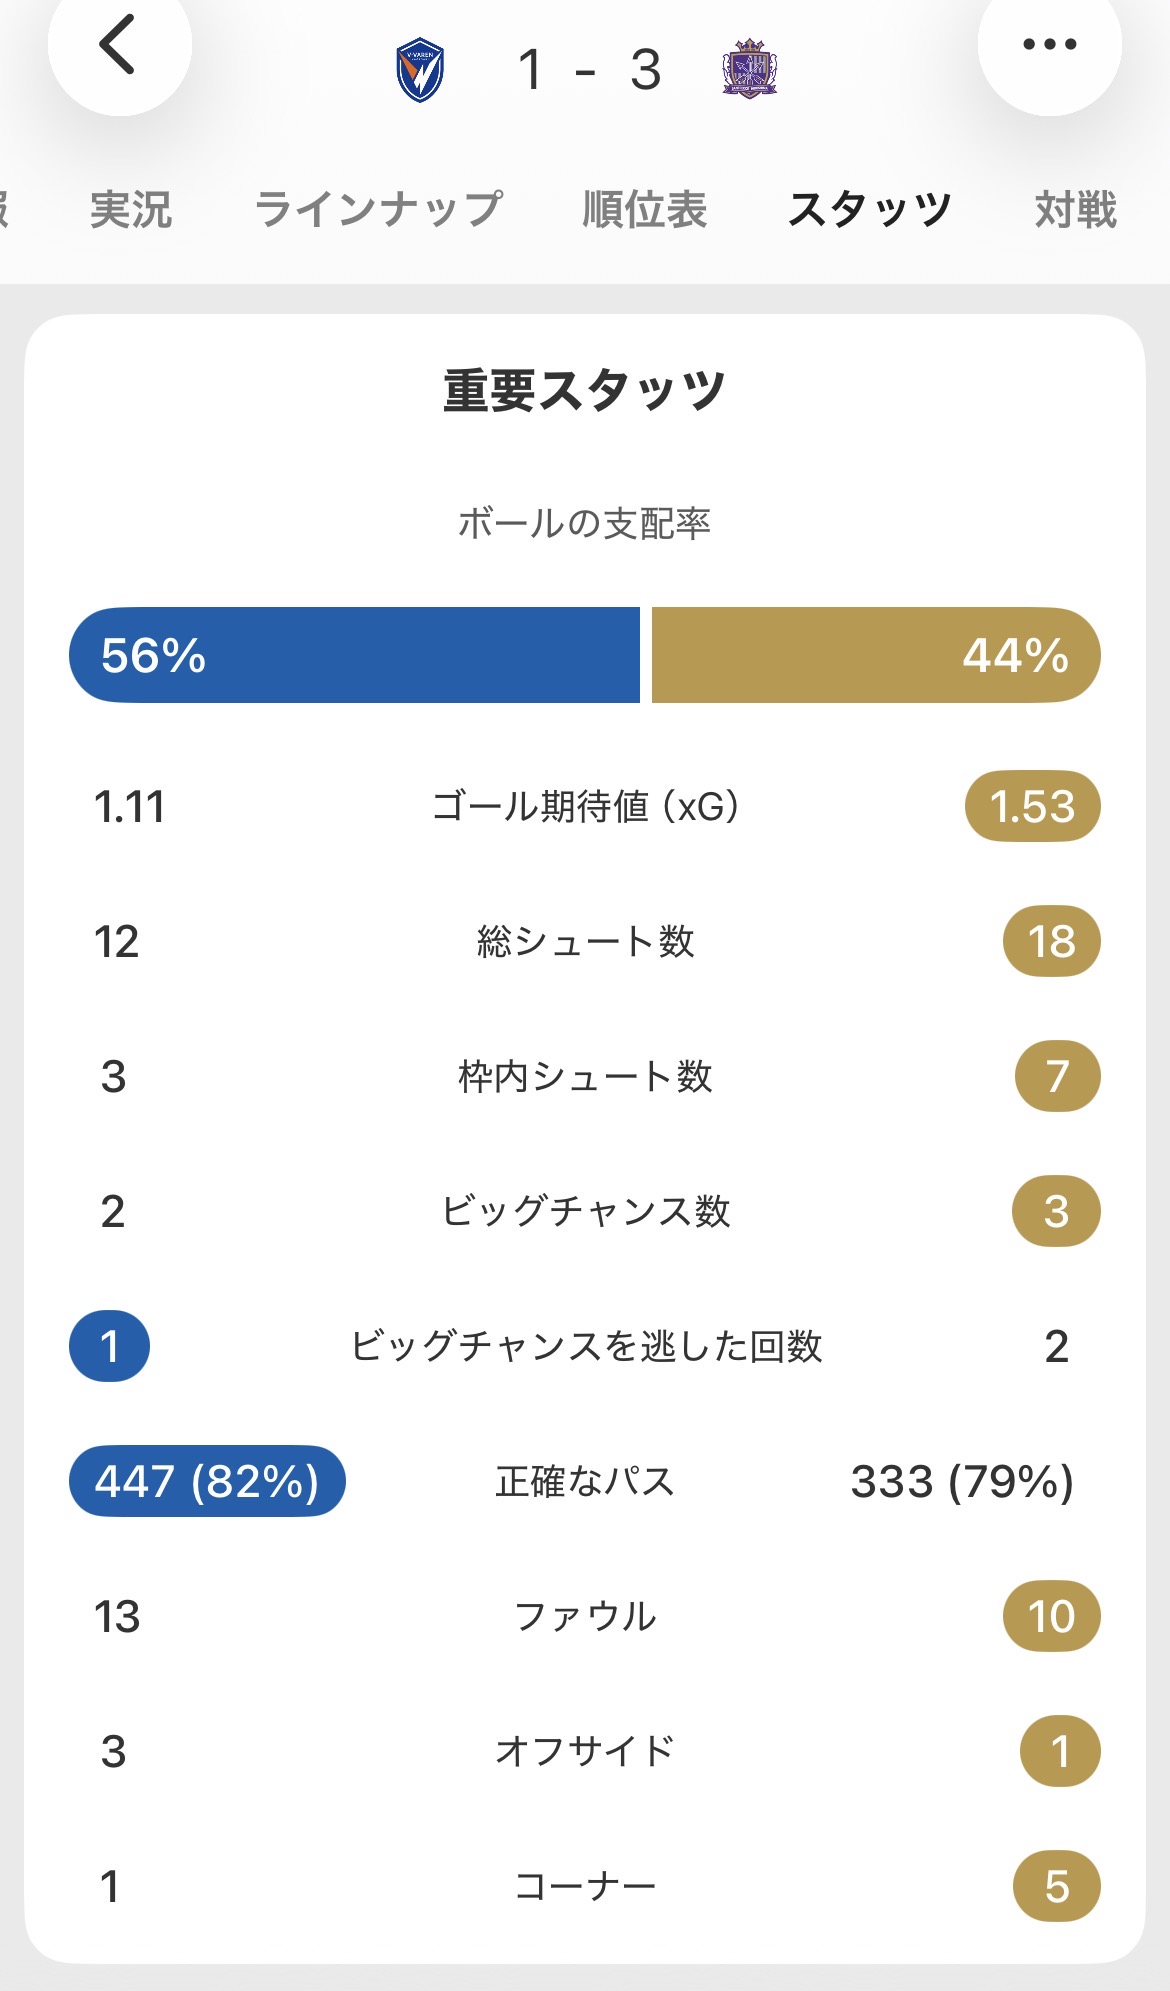Image resolution: width=1170 pixels, height=1991 pixels.
Task: Go to the 対戦 tab
Action: coord(1075,210)
